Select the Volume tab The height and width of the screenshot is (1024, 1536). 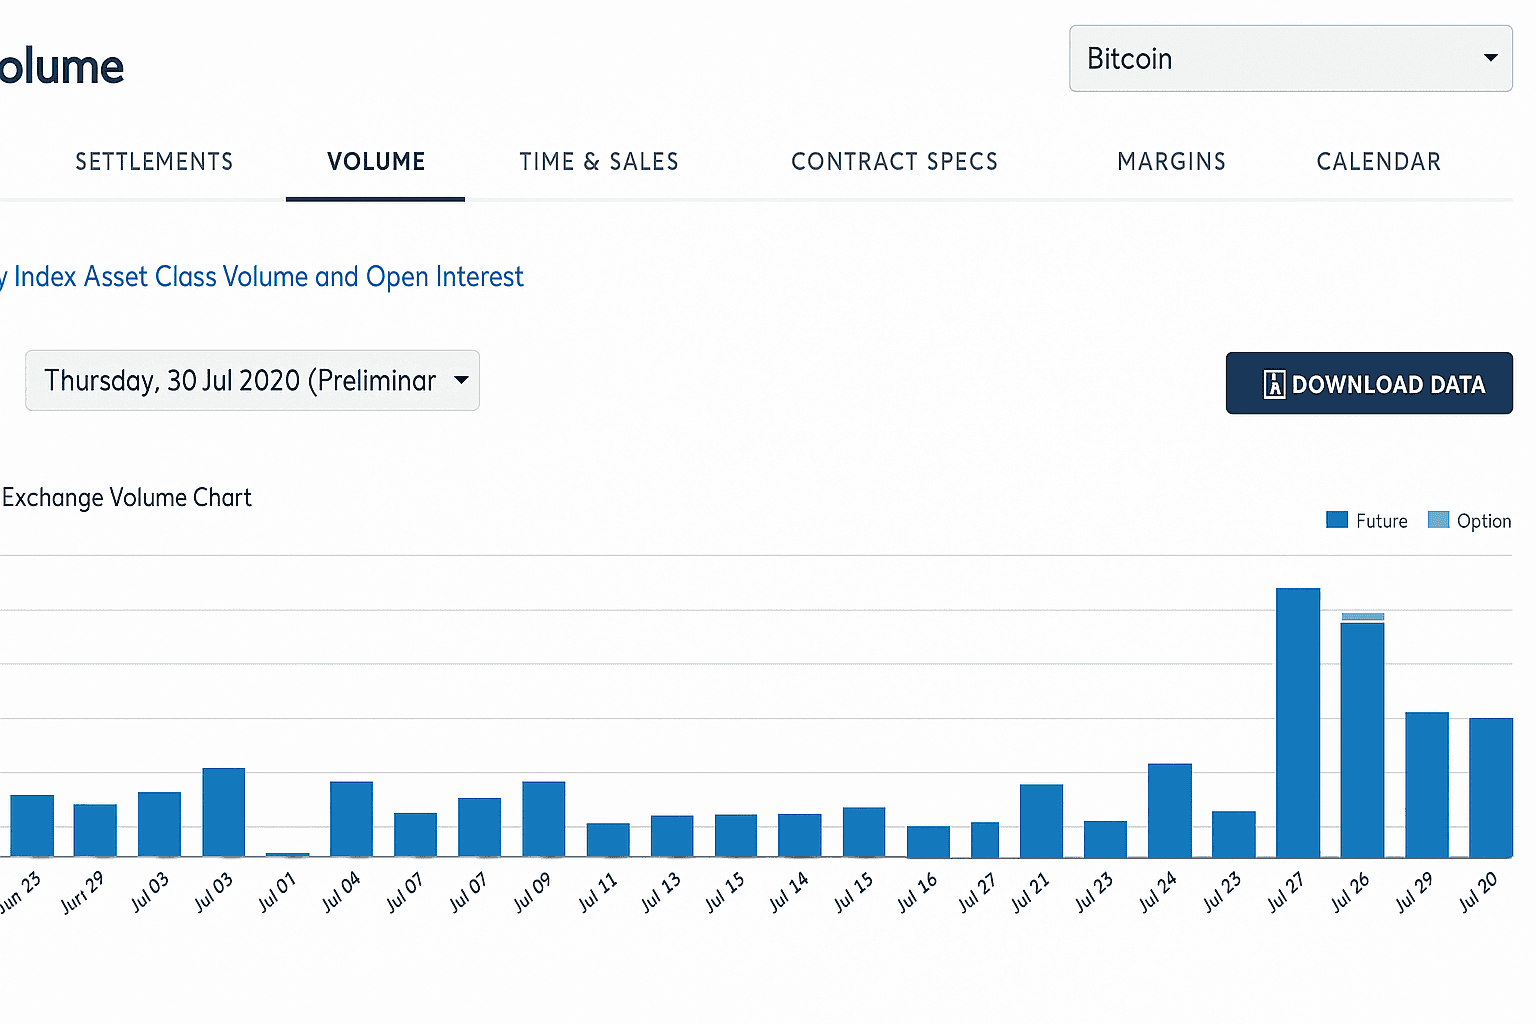376,162
